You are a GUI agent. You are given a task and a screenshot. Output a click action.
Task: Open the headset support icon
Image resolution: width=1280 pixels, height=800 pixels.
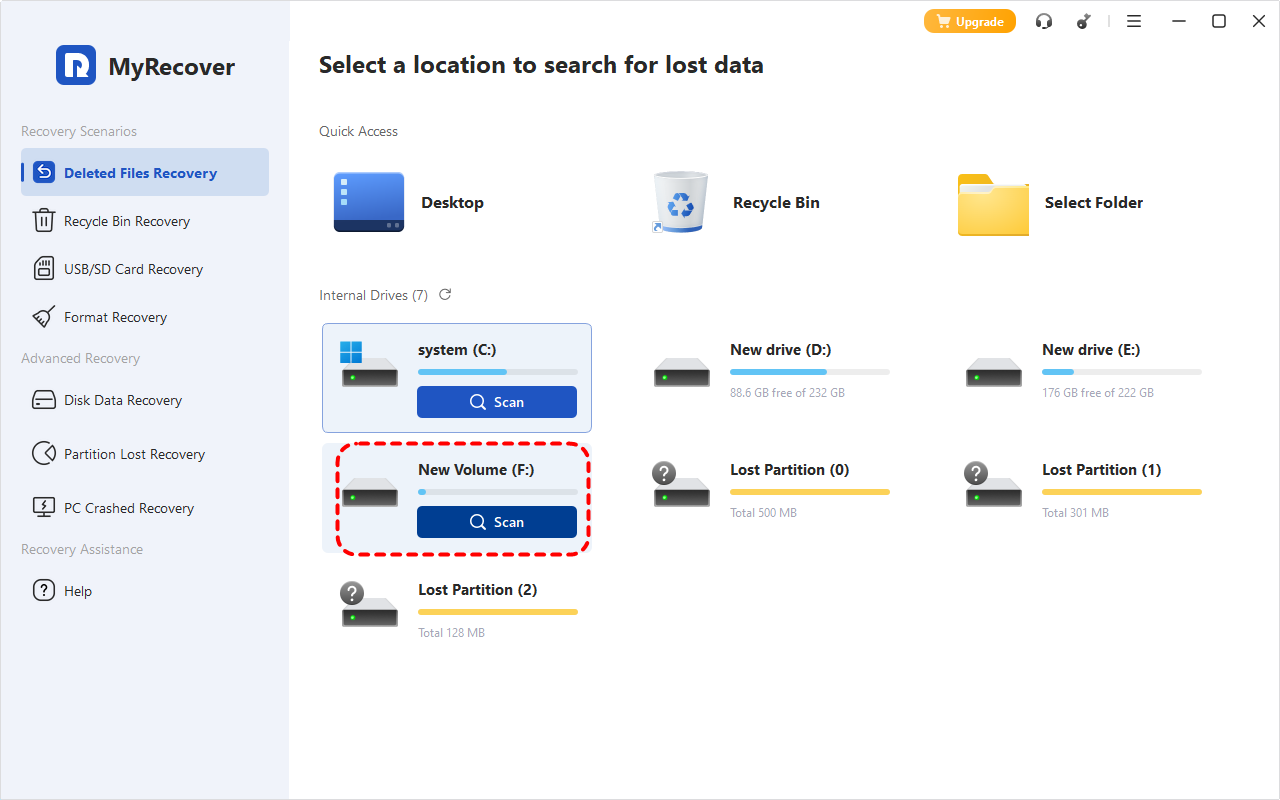(1044, 21)
